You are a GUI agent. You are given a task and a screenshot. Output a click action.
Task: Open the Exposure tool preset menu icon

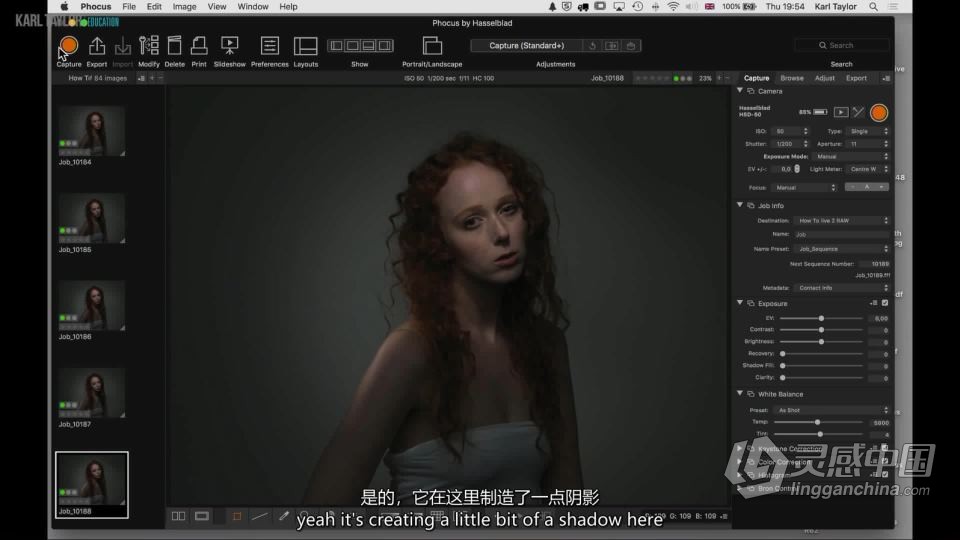(874, 303)
